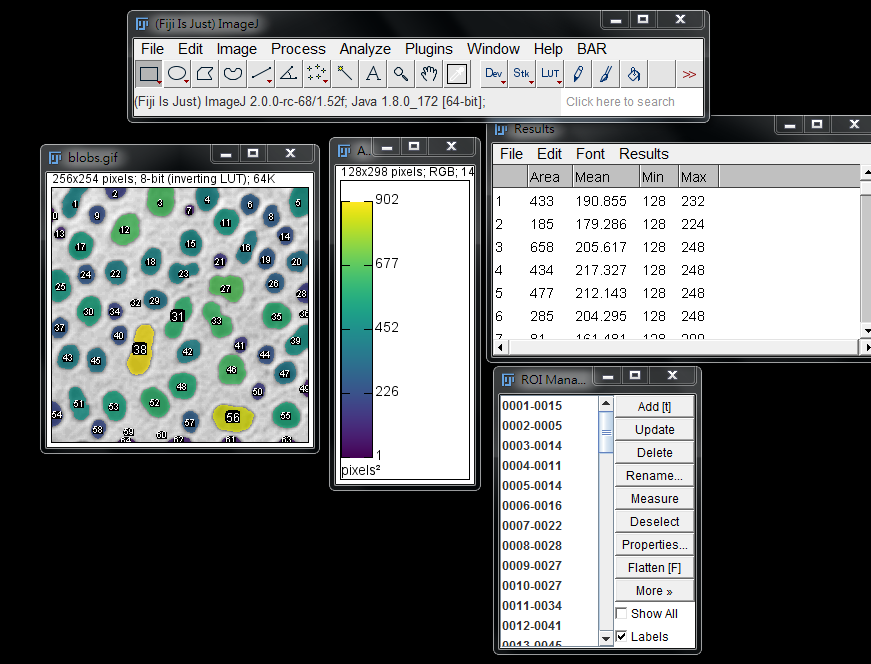Expand more tools double-arrow switcher
Screen dimensions: 871x664
[x=689, y=73]
